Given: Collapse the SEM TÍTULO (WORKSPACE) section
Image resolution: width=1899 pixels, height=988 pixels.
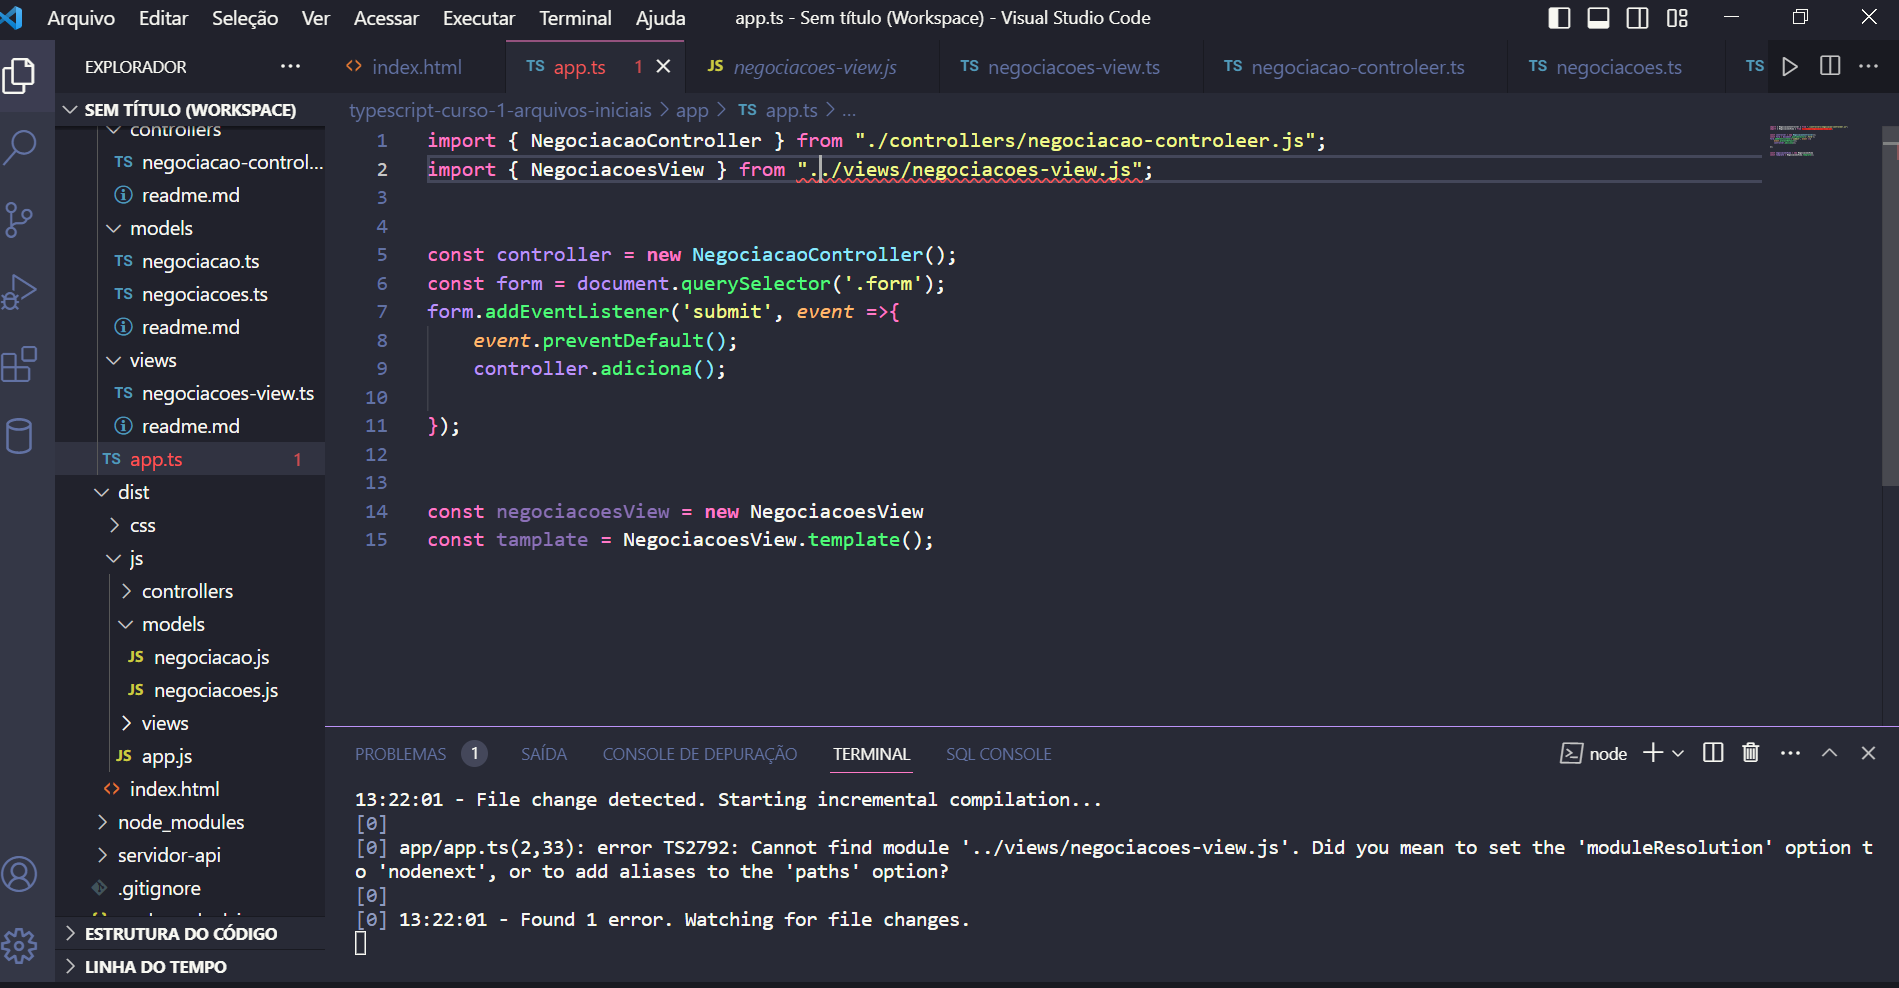Looking at the screenshot, I should tap(190, 109).
